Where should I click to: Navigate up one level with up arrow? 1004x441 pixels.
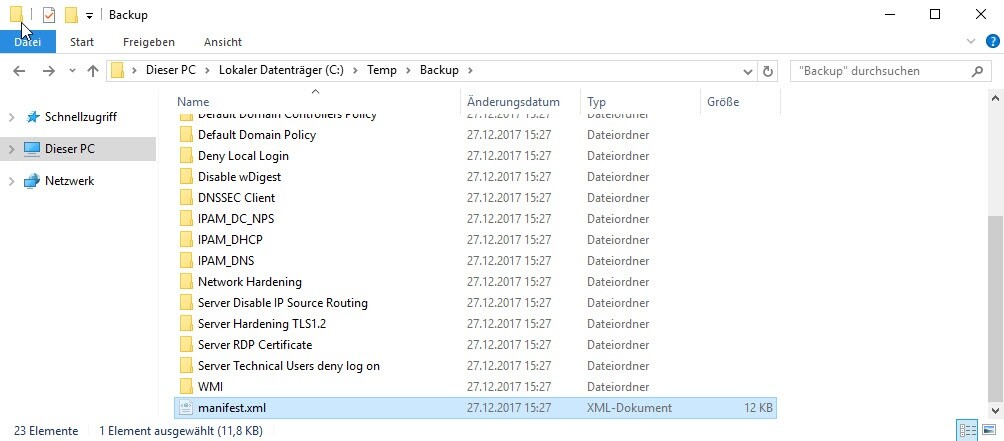click(x=93, y=71)
